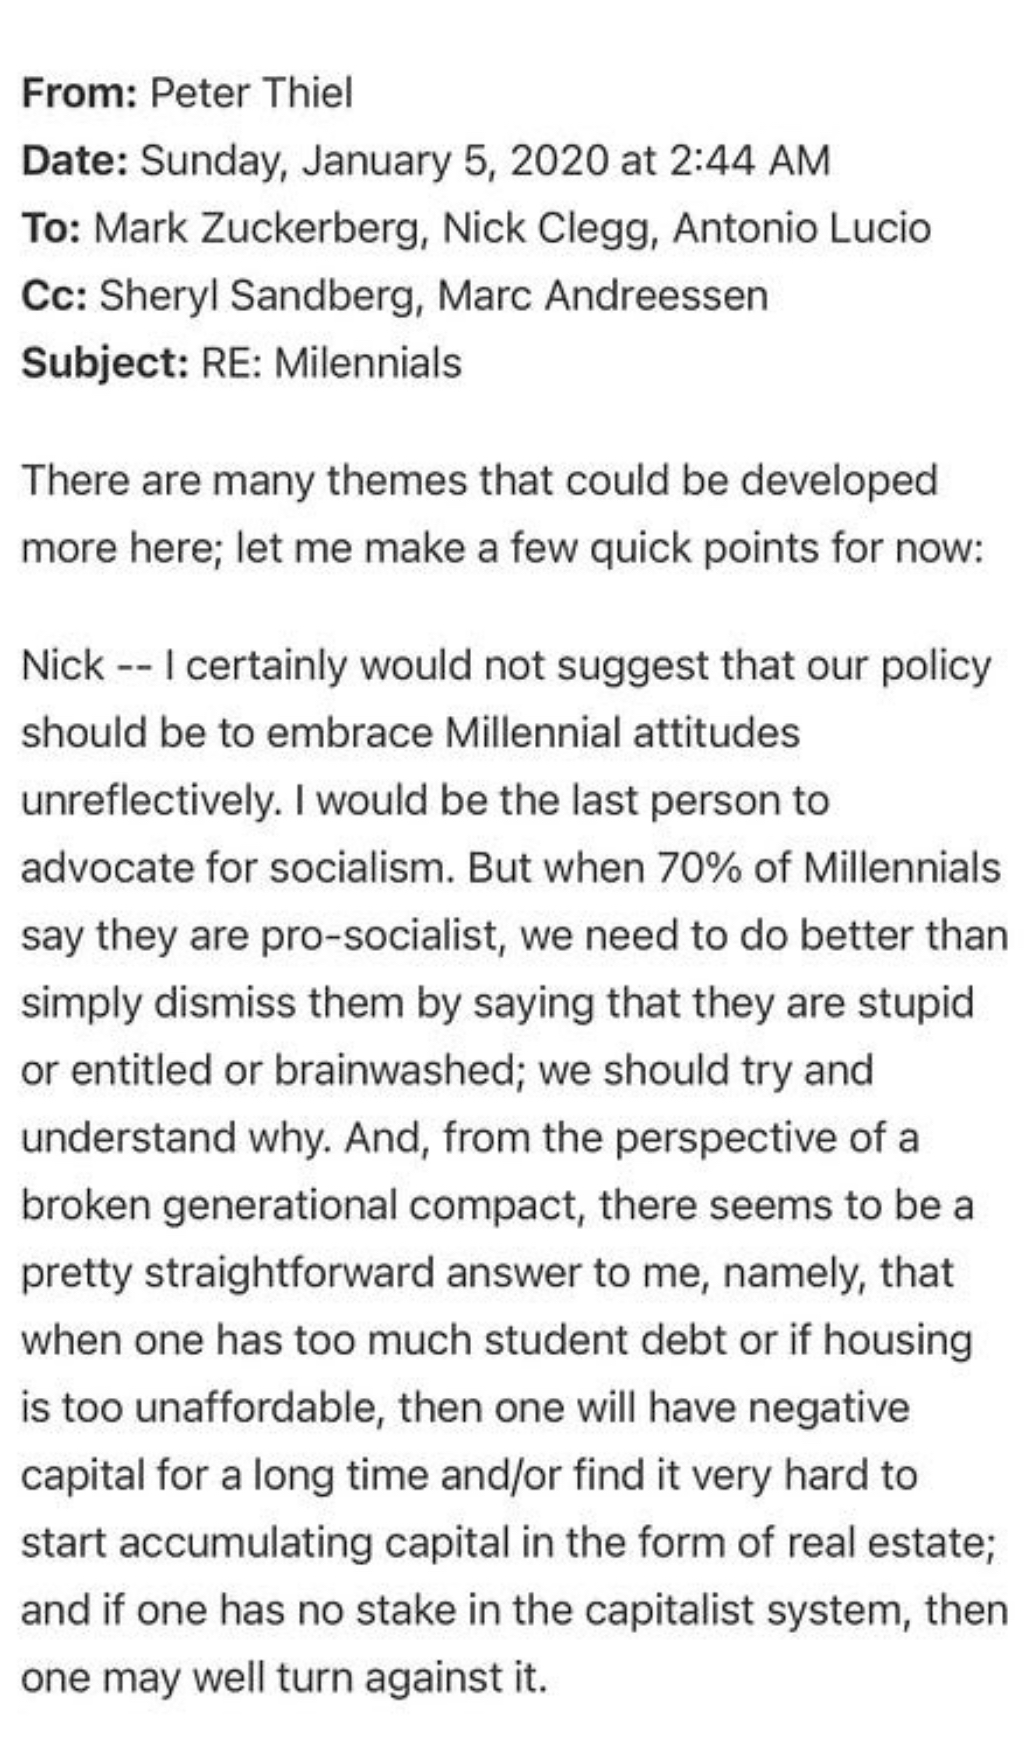The height and width of the screenshot is (1740, 1036).
Task: Click the Cc field label
Action: point(56,296)
